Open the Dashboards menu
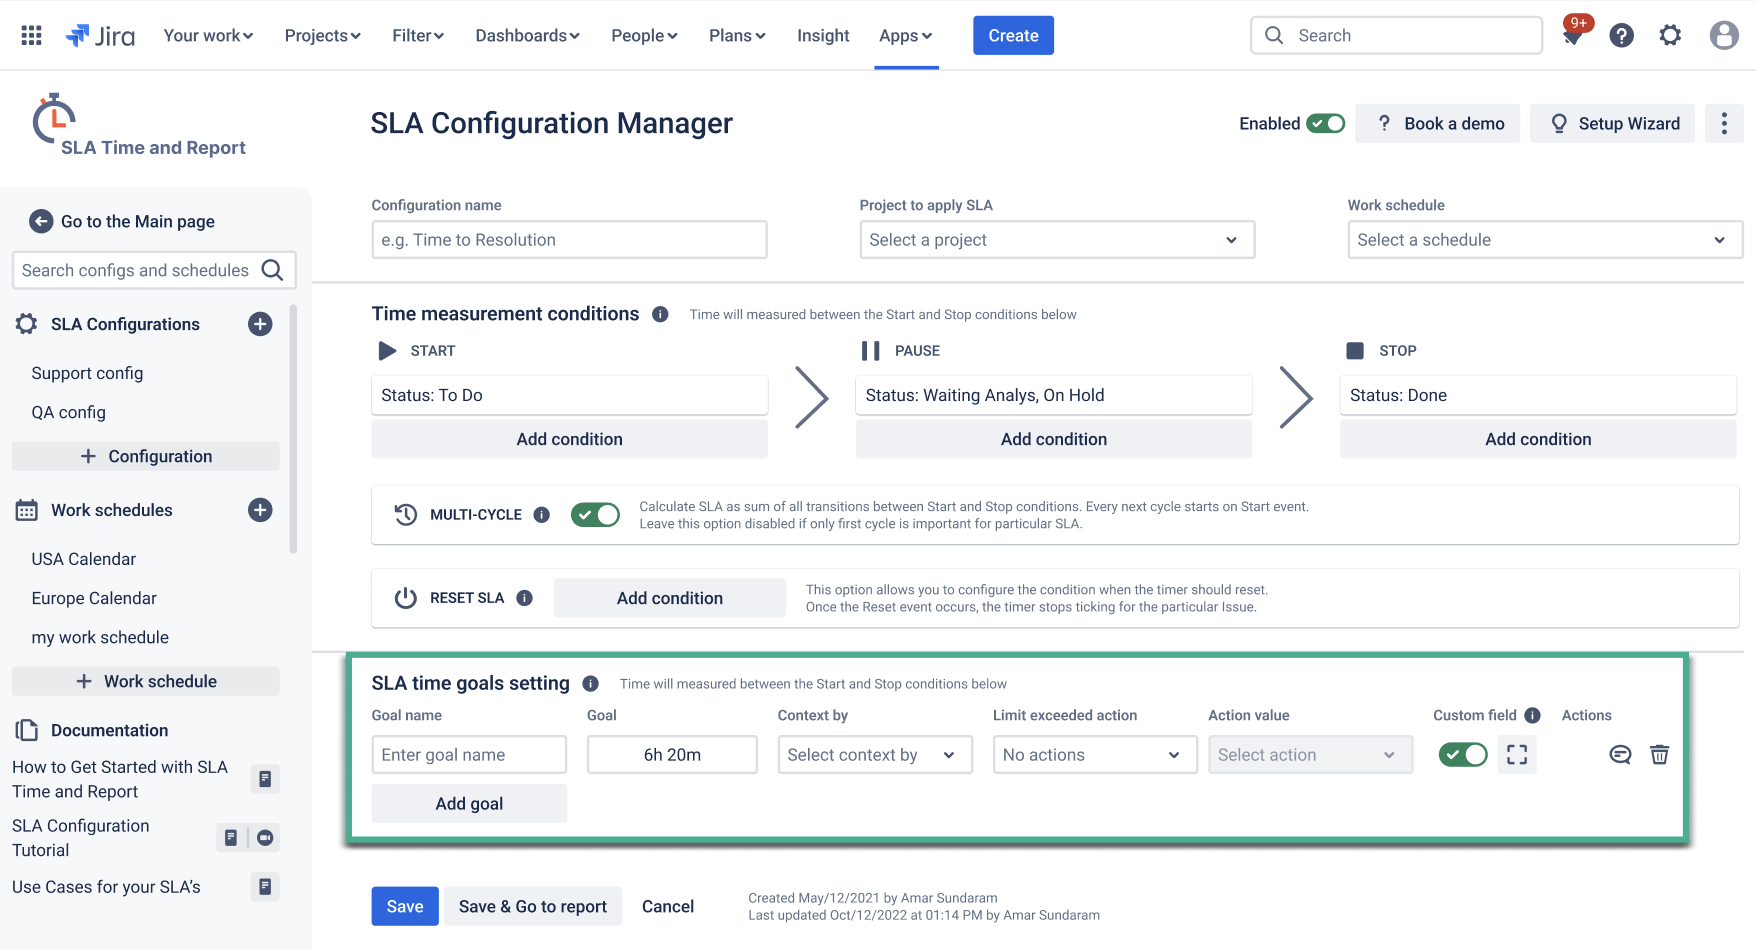Image resolution: width=1756 pixels, height=950 pixels. 527,35
